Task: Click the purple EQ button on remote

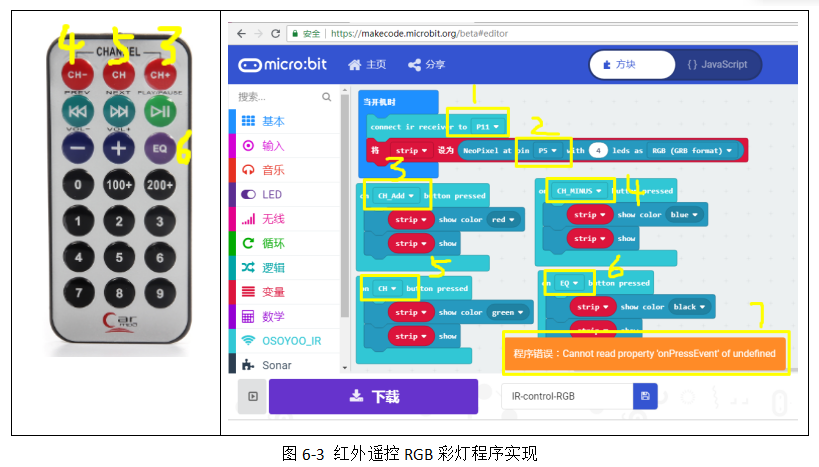Action: pos(160,148)
